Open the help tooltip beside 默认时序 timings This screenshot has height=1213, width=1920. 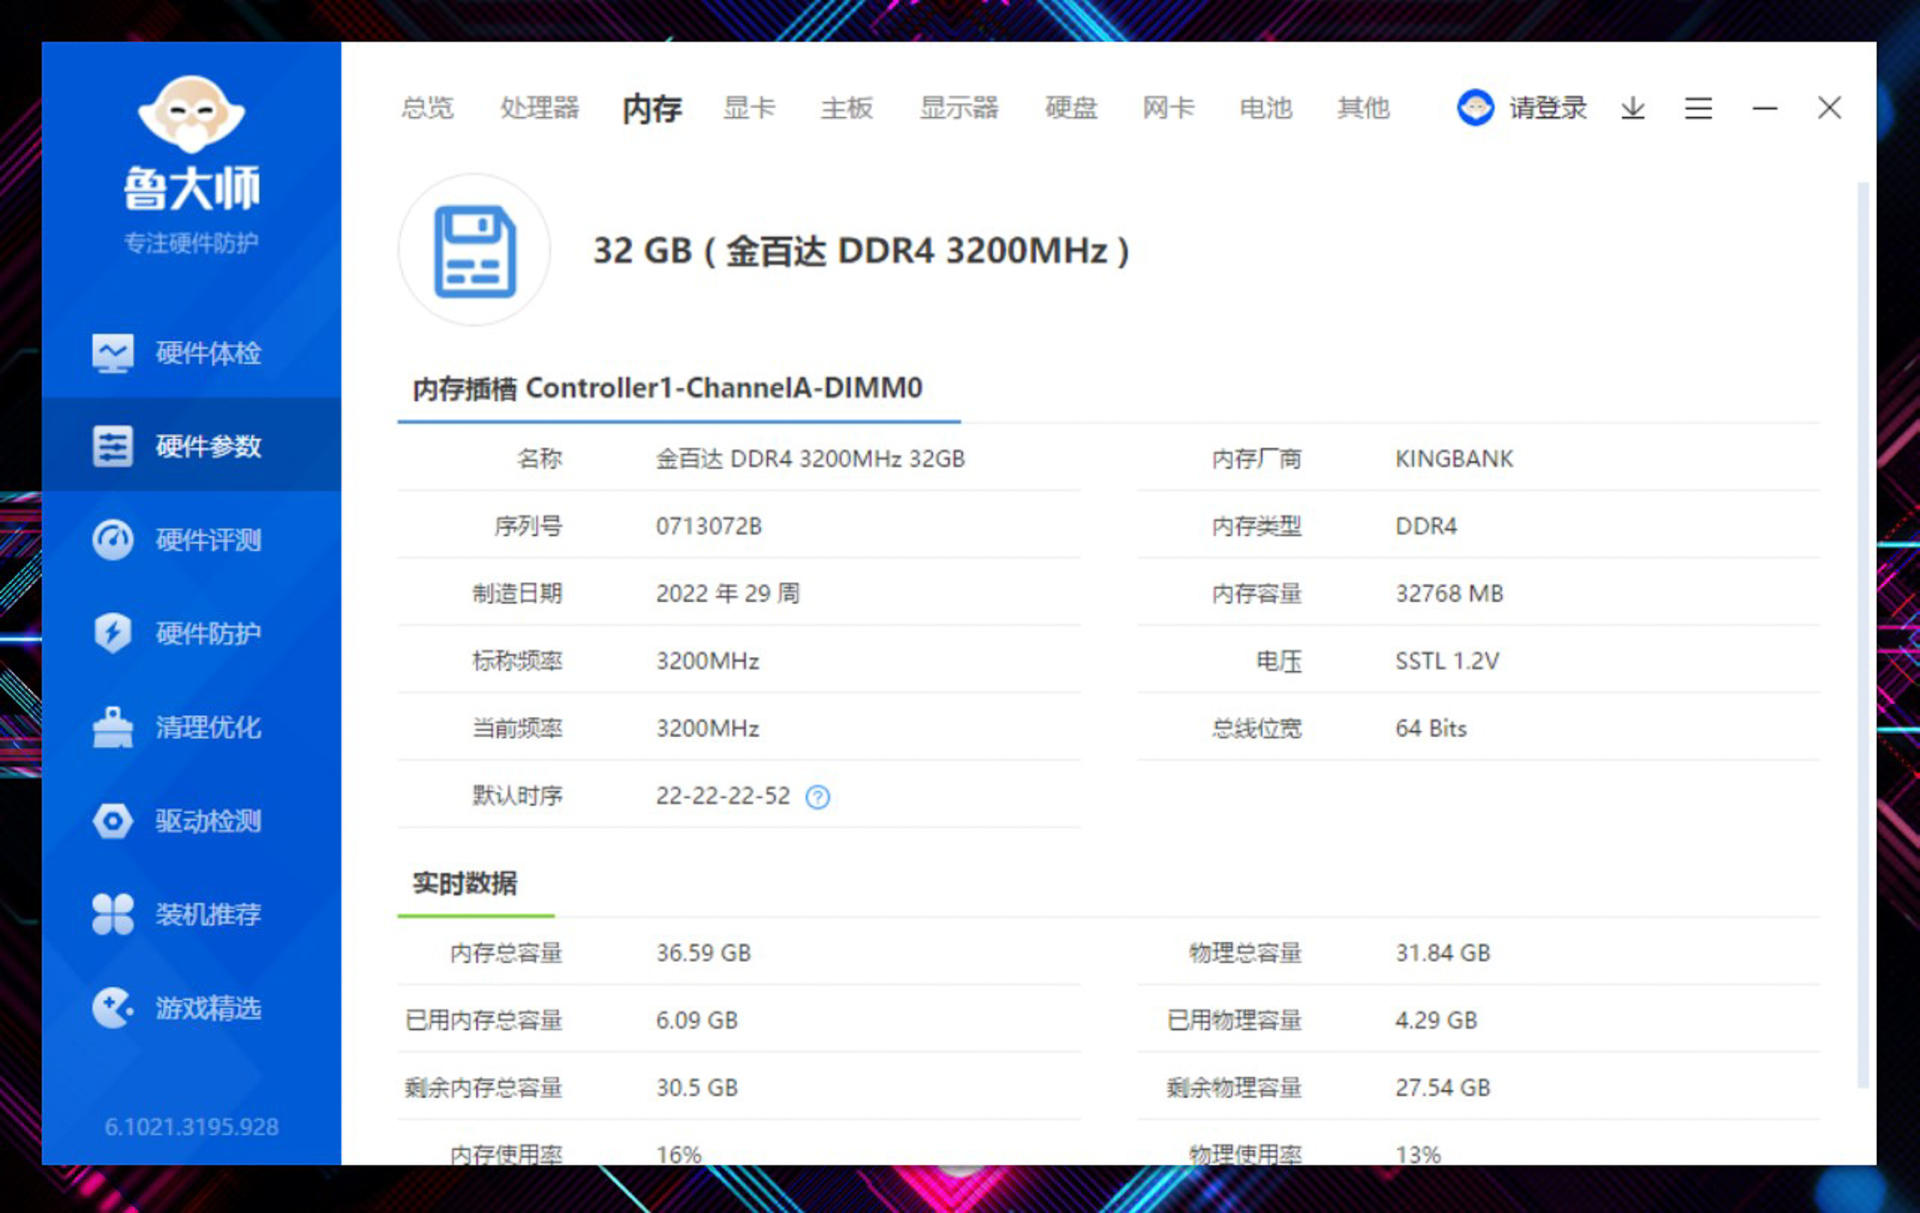(x=818, y=796)
